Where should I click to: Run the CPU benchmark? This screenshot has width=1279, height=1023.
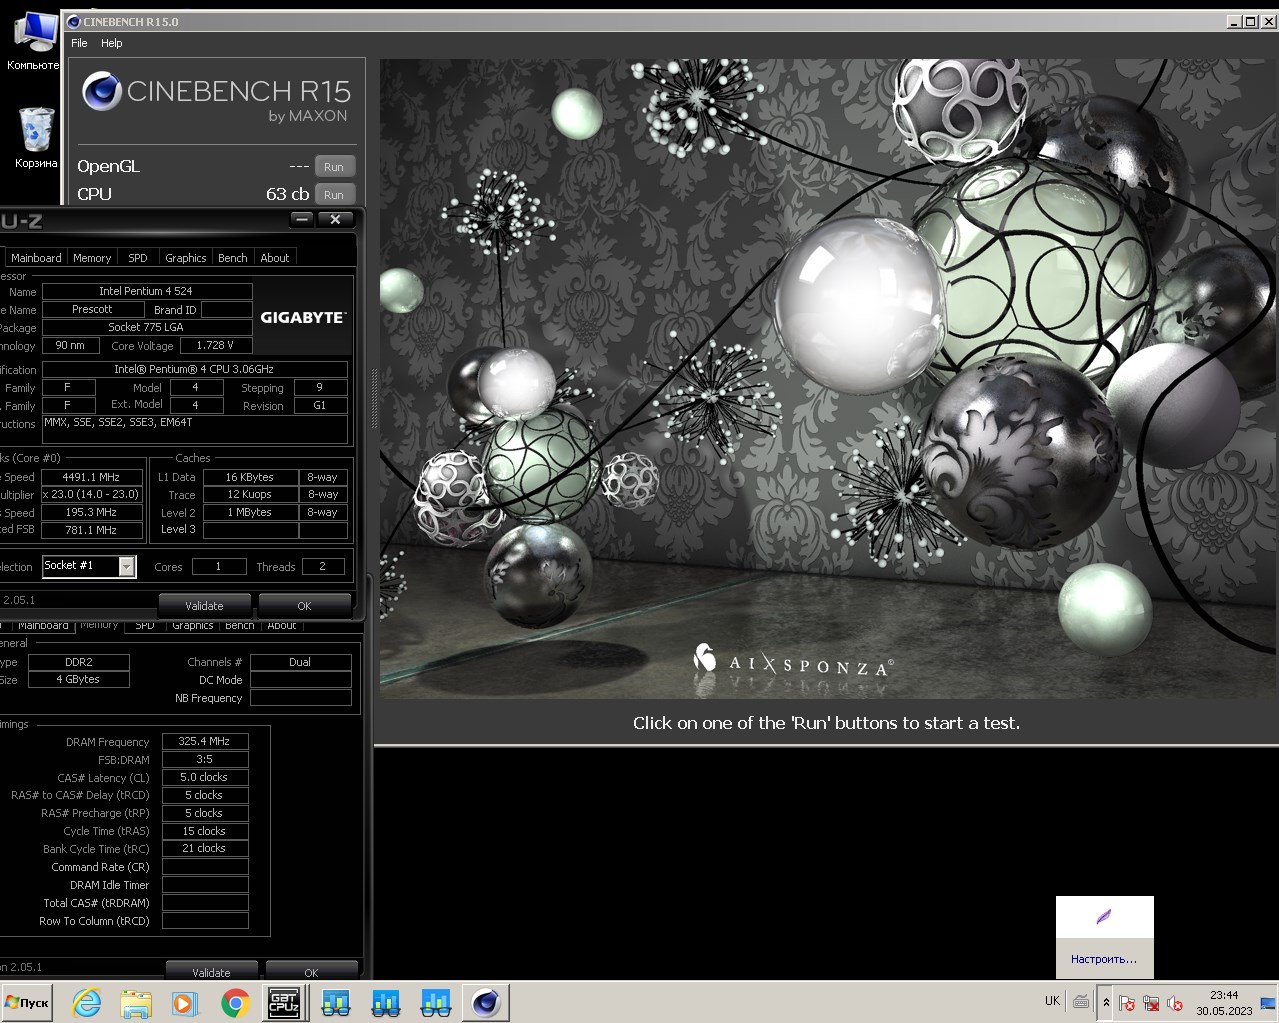click(334, 195)
